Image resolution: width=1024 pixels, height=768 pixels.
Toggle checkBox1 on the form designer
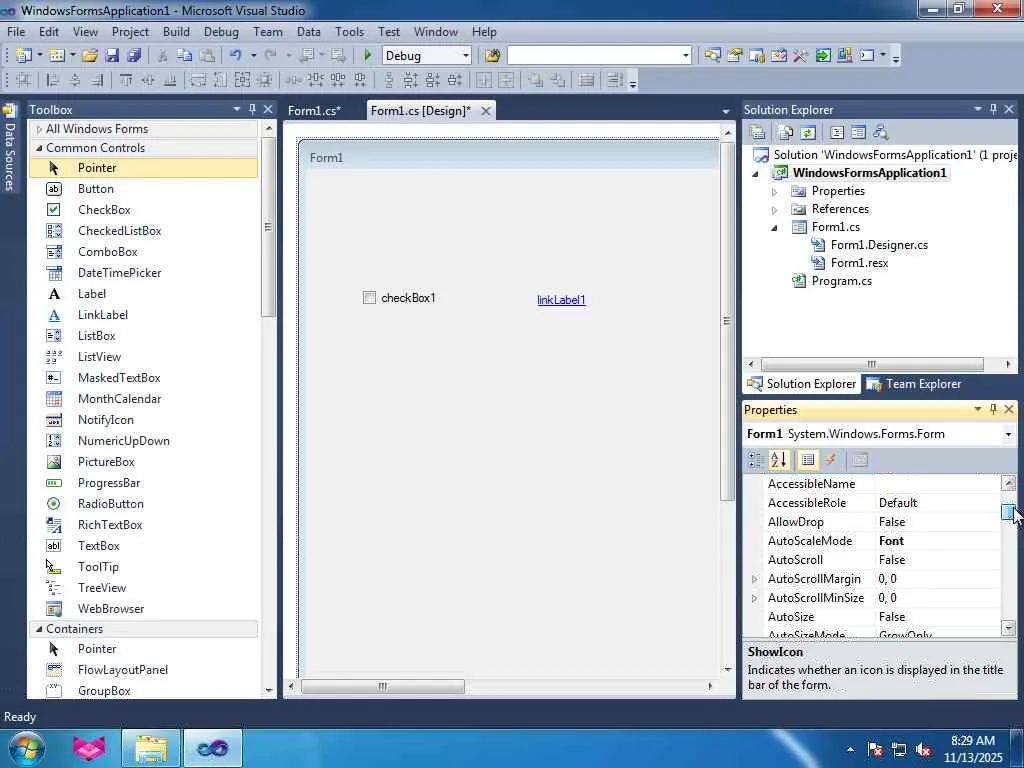(x=369, y=298)
